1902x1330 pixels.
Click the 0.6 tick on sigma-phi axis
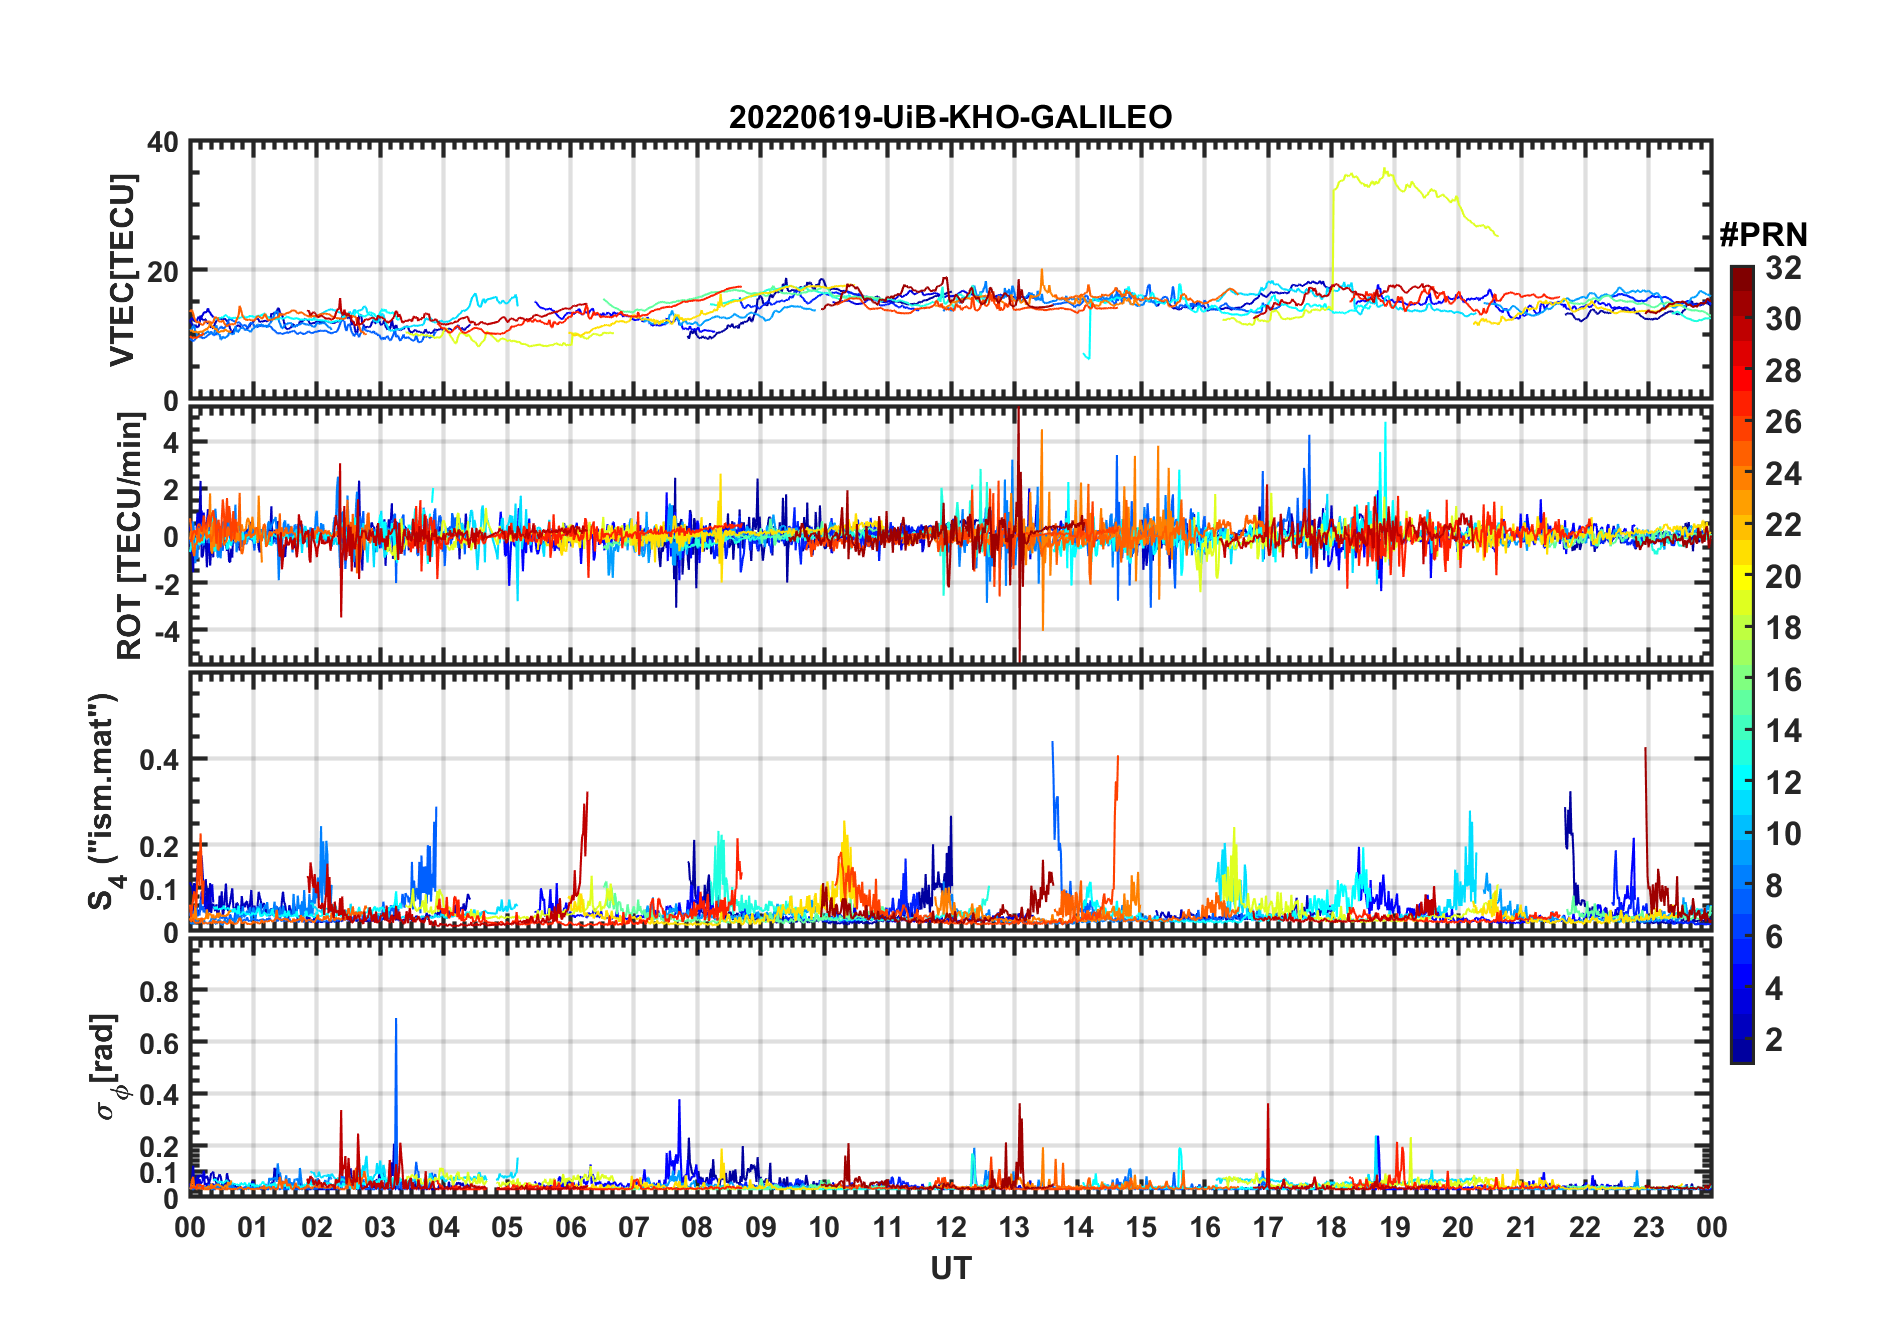160,1043
